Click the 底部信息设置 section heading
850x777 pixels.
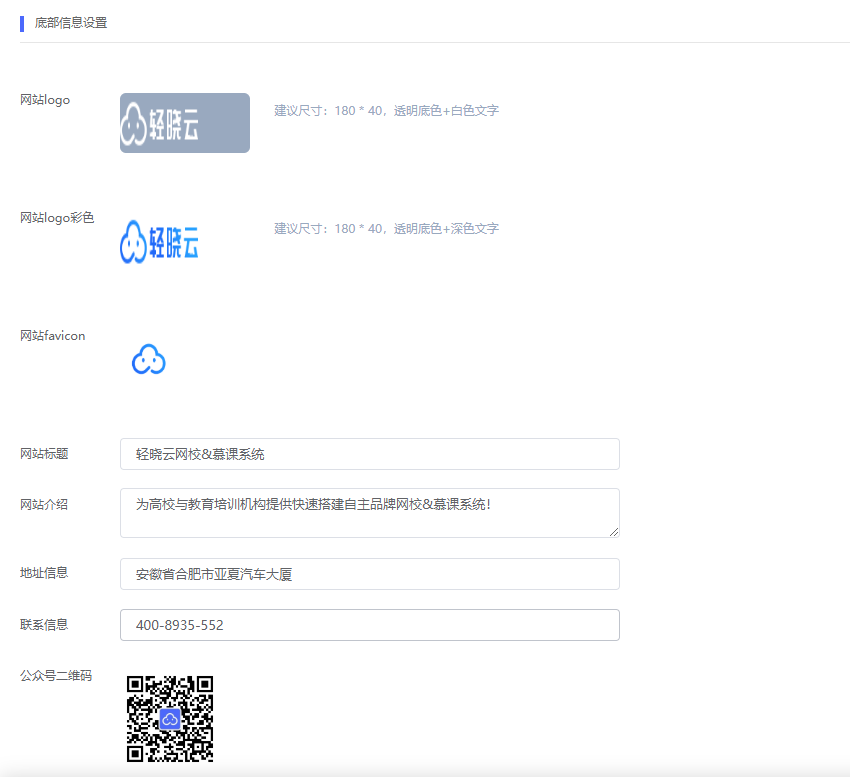[x=71, y=23]
